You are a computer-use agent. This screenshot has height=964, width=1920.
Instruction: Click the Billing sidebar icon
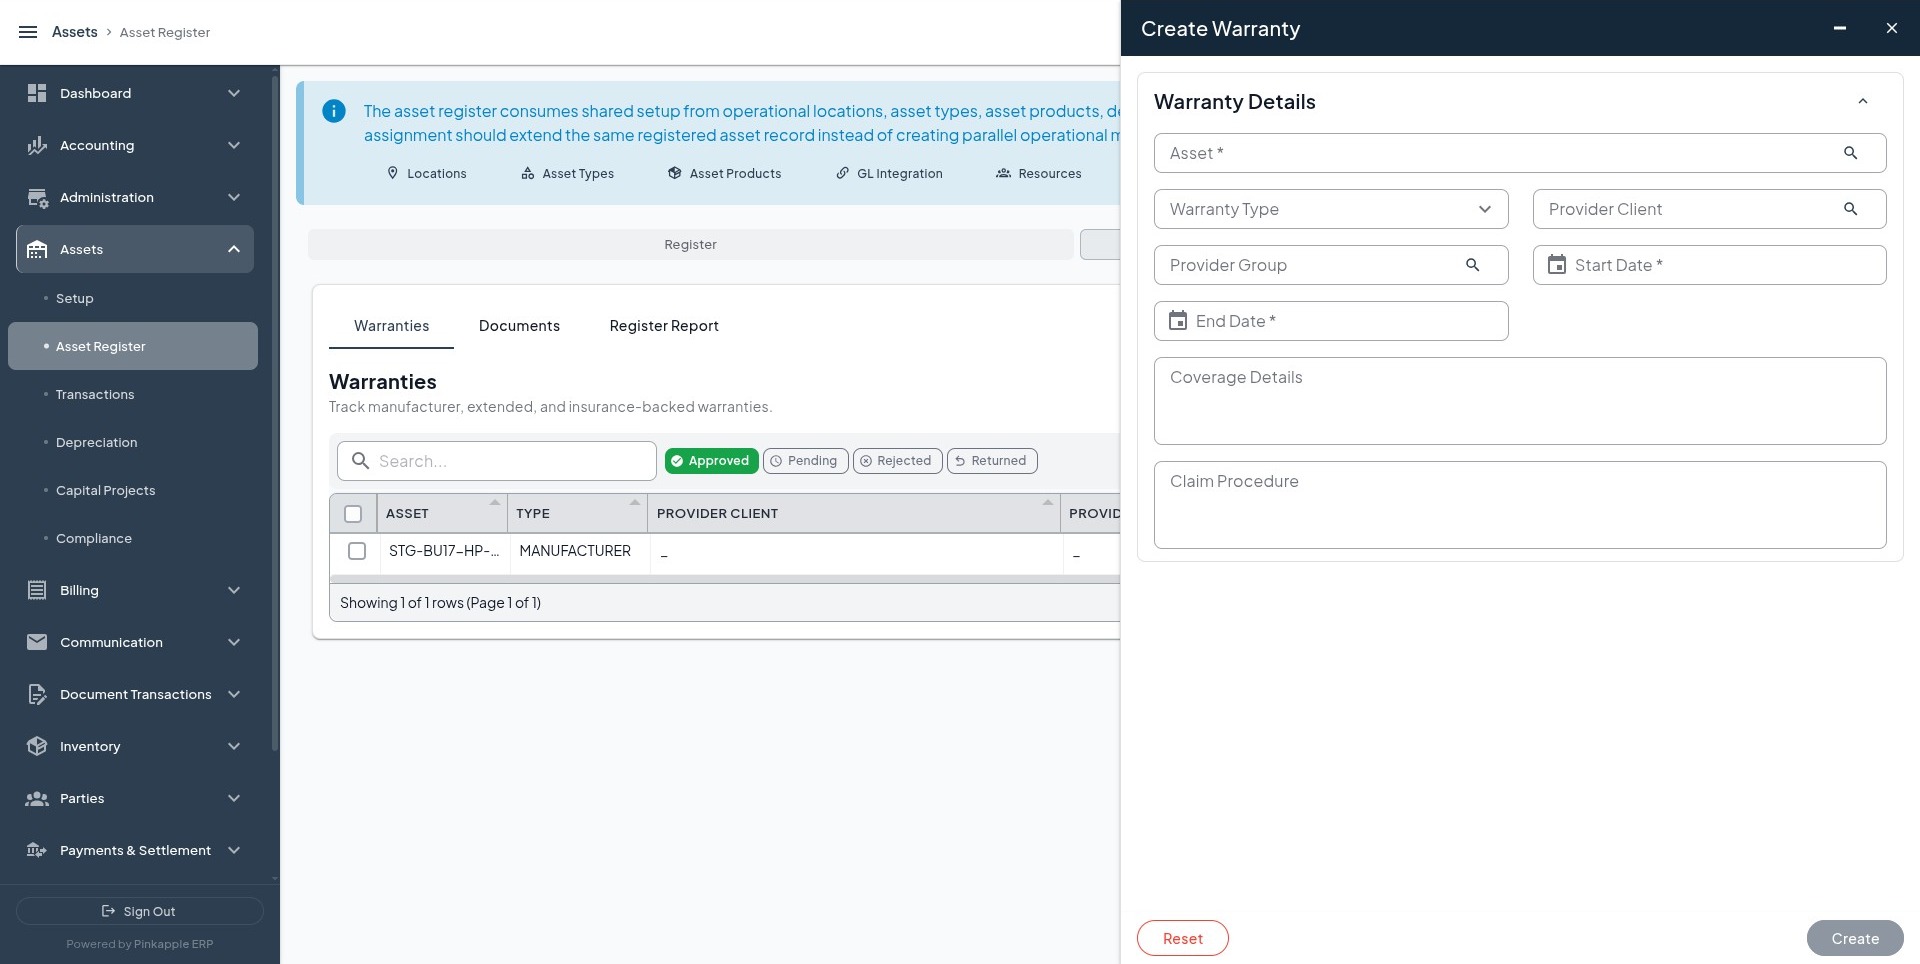[x=37, y=590]
